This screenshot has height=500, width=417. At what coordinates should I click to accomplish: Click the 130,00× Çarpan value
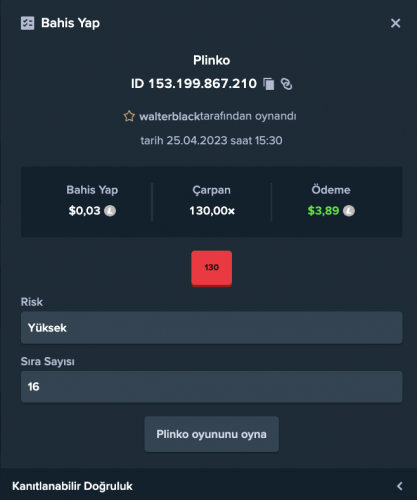pyautogui.click(x=212, y=211)
